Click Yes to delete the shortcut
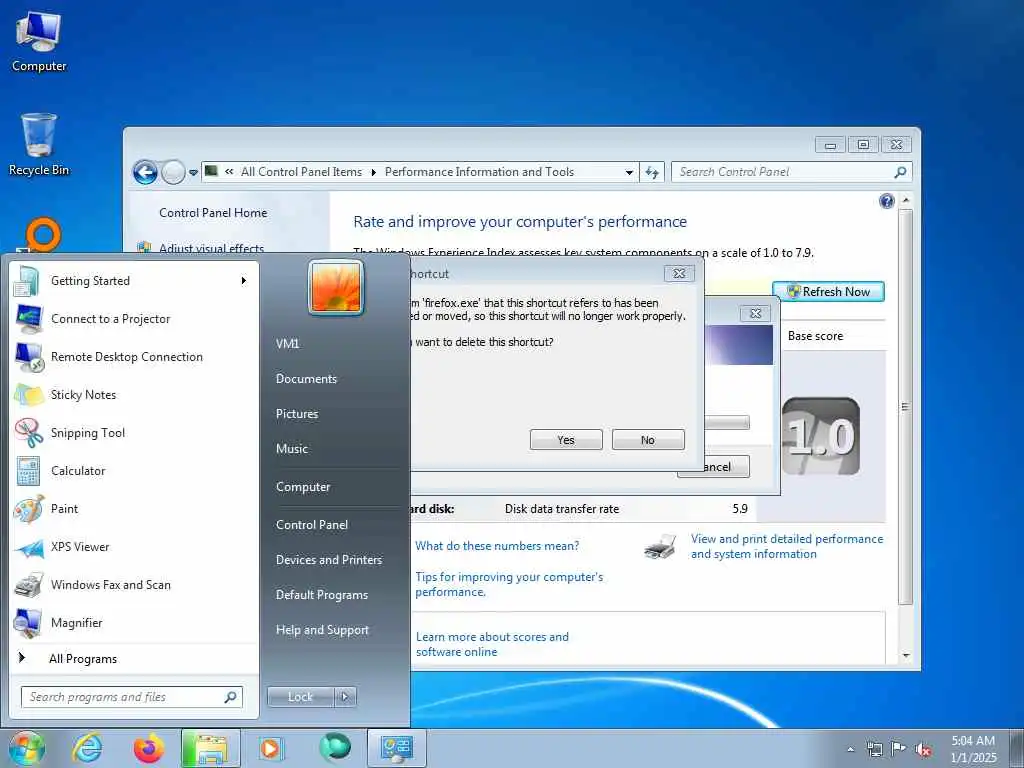The height and width of the screenshot is (768, 1024). (566, 440)
